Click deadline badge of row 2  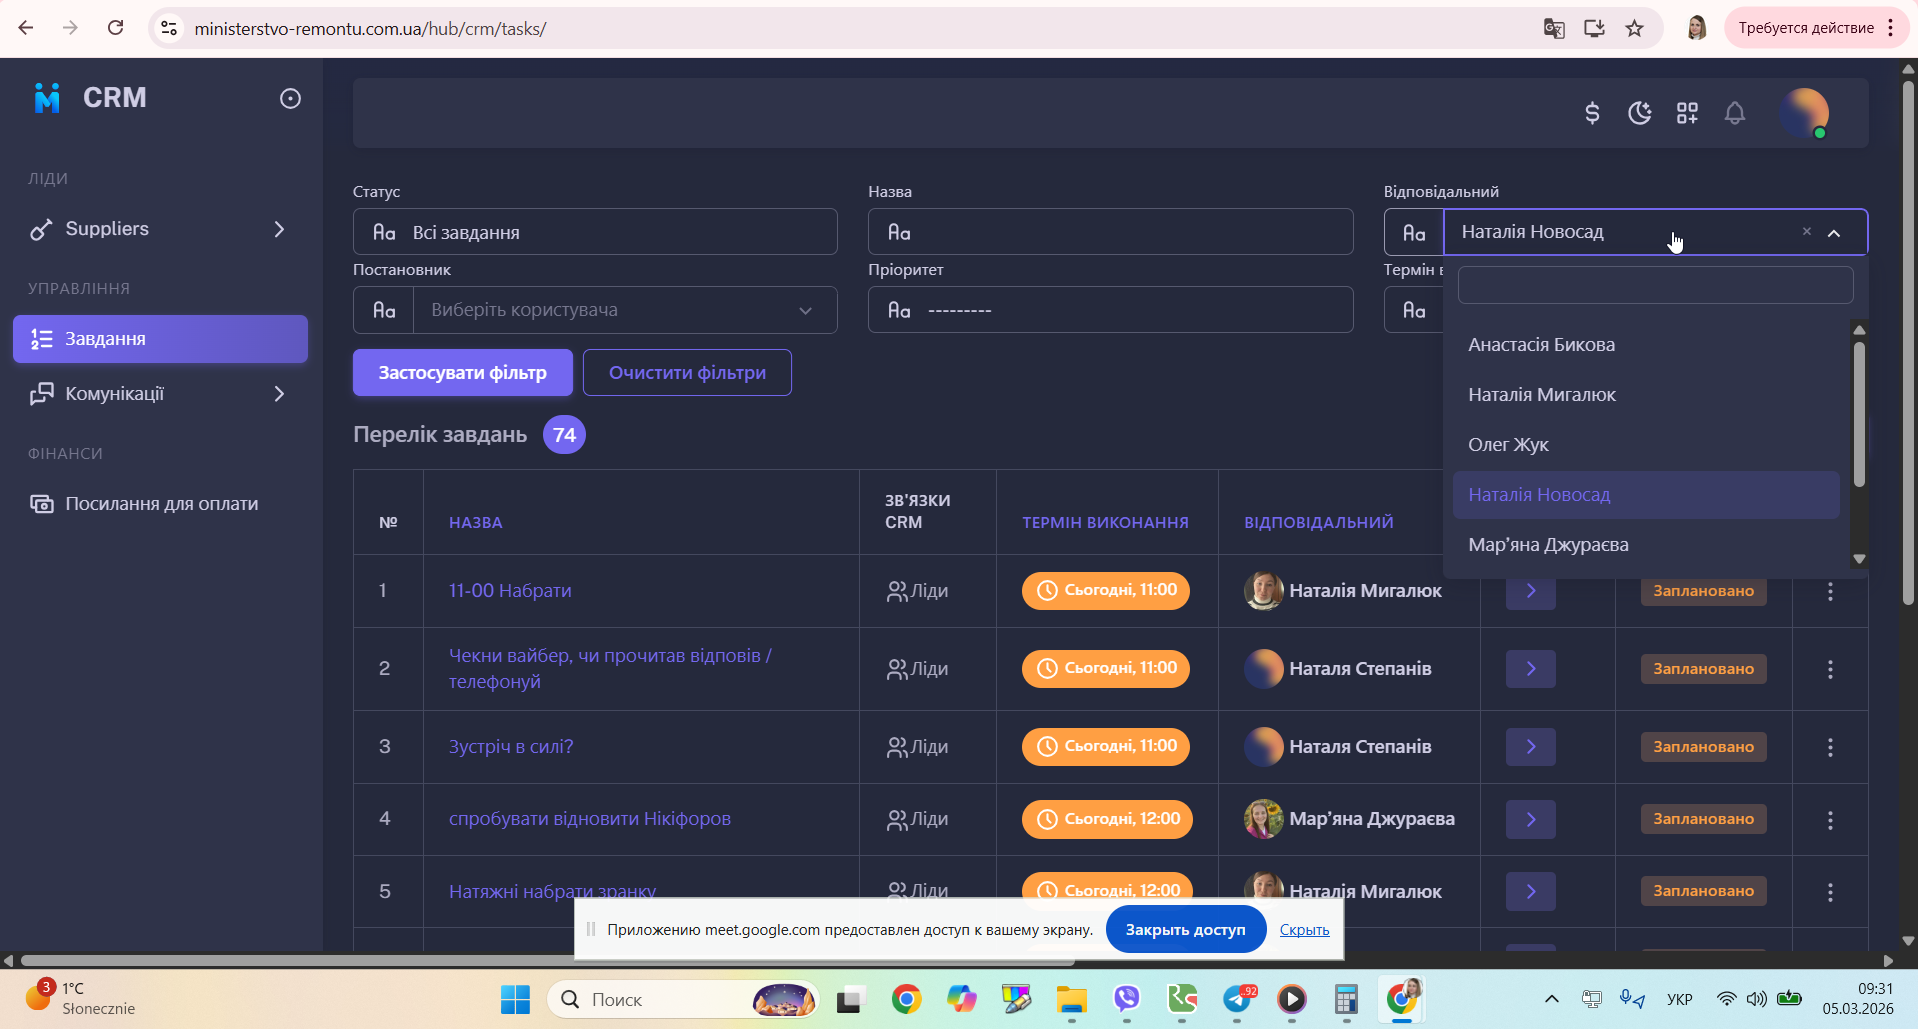click(1106, 668)
